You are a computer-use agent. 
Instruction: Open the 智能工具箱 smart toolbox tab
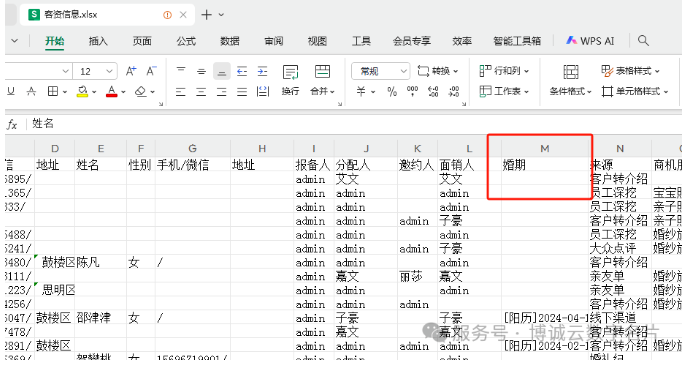click(517, 41)
